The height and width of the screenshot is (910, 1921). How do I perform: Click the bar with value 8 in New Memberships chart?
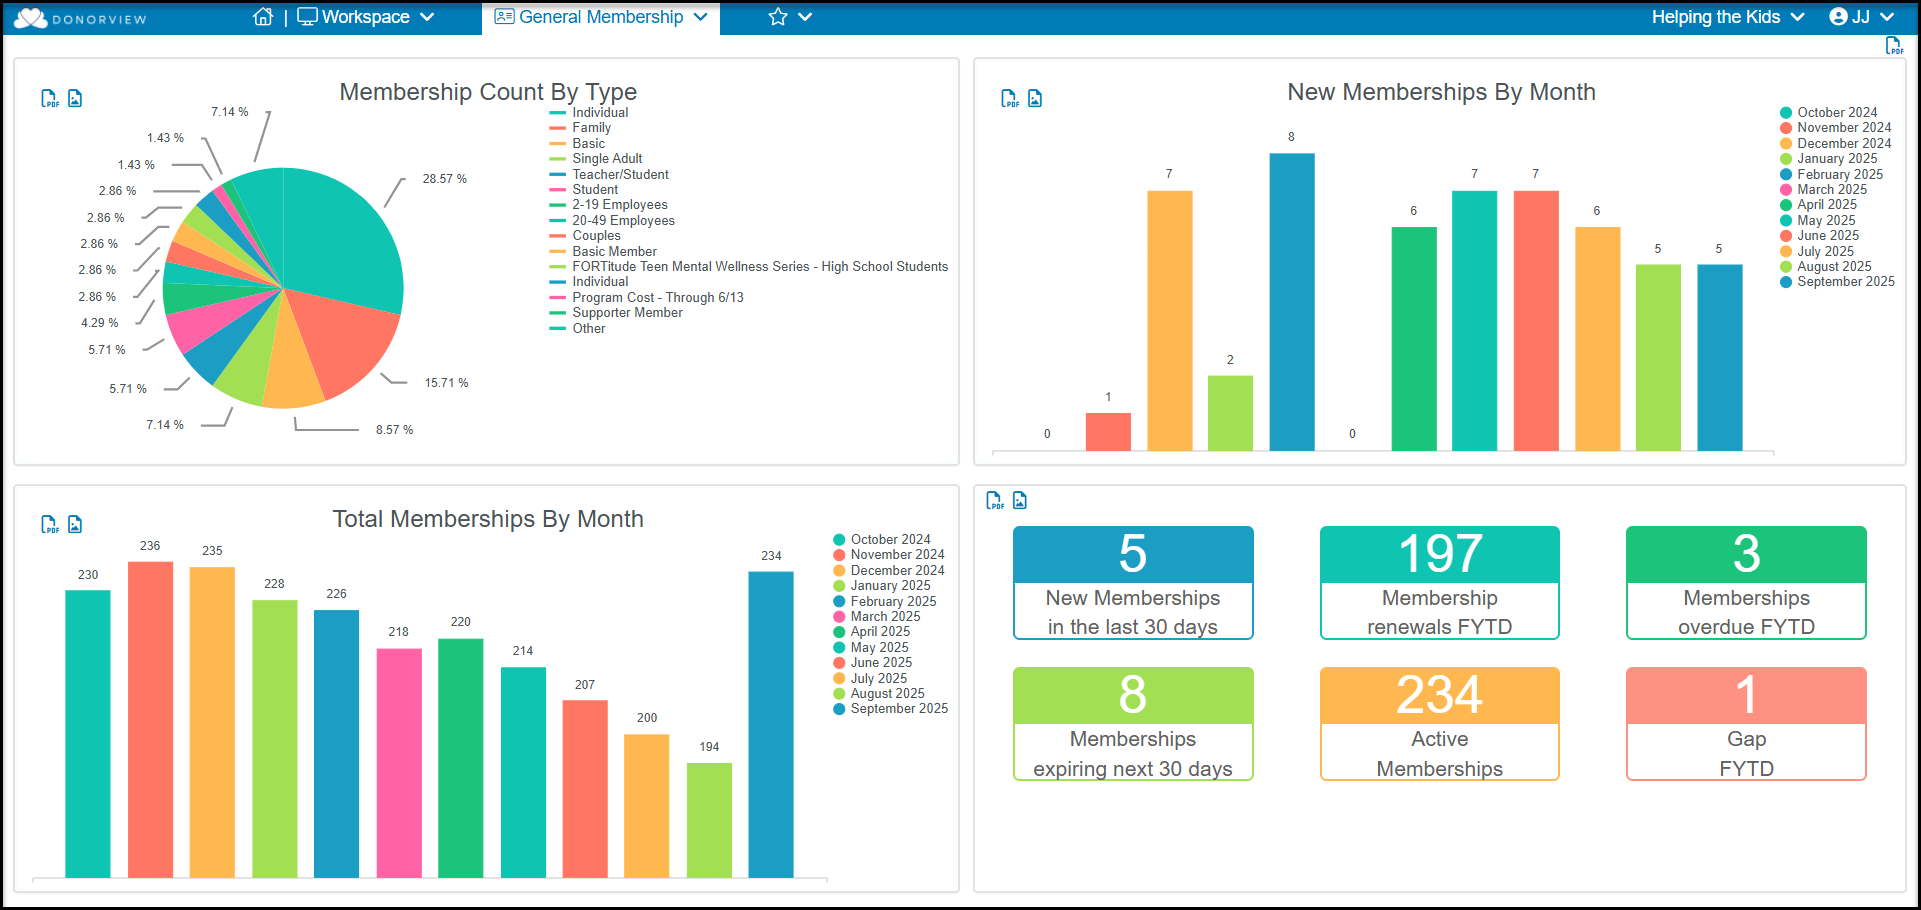(1292, 302)
